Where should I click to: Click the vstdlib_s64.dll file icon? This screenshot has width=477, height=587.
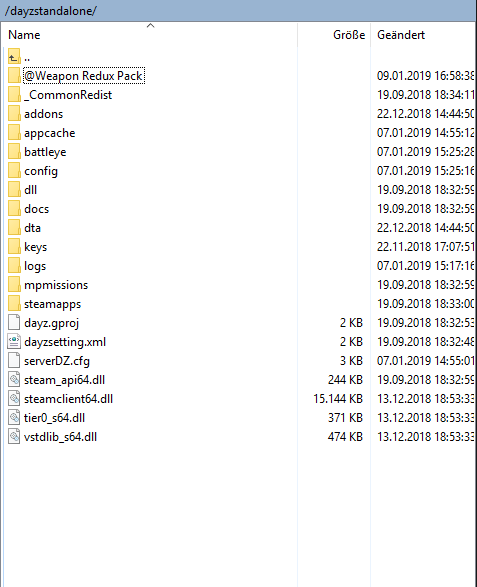pos(14,437)
